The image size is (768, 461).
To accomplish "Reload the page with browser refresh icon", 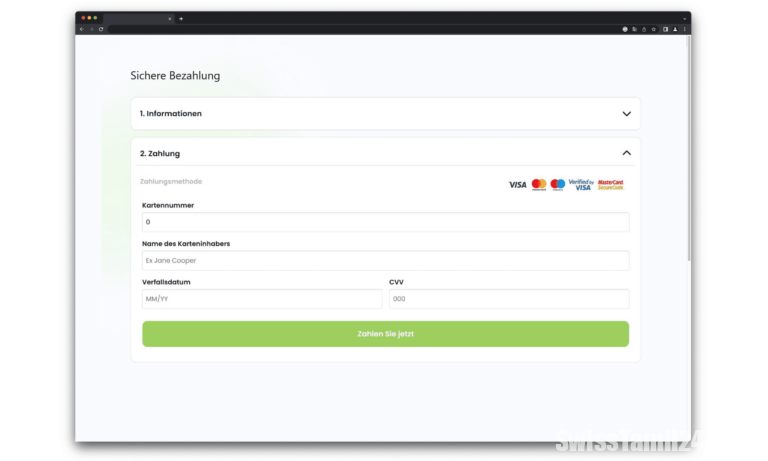I will point(101,29).
